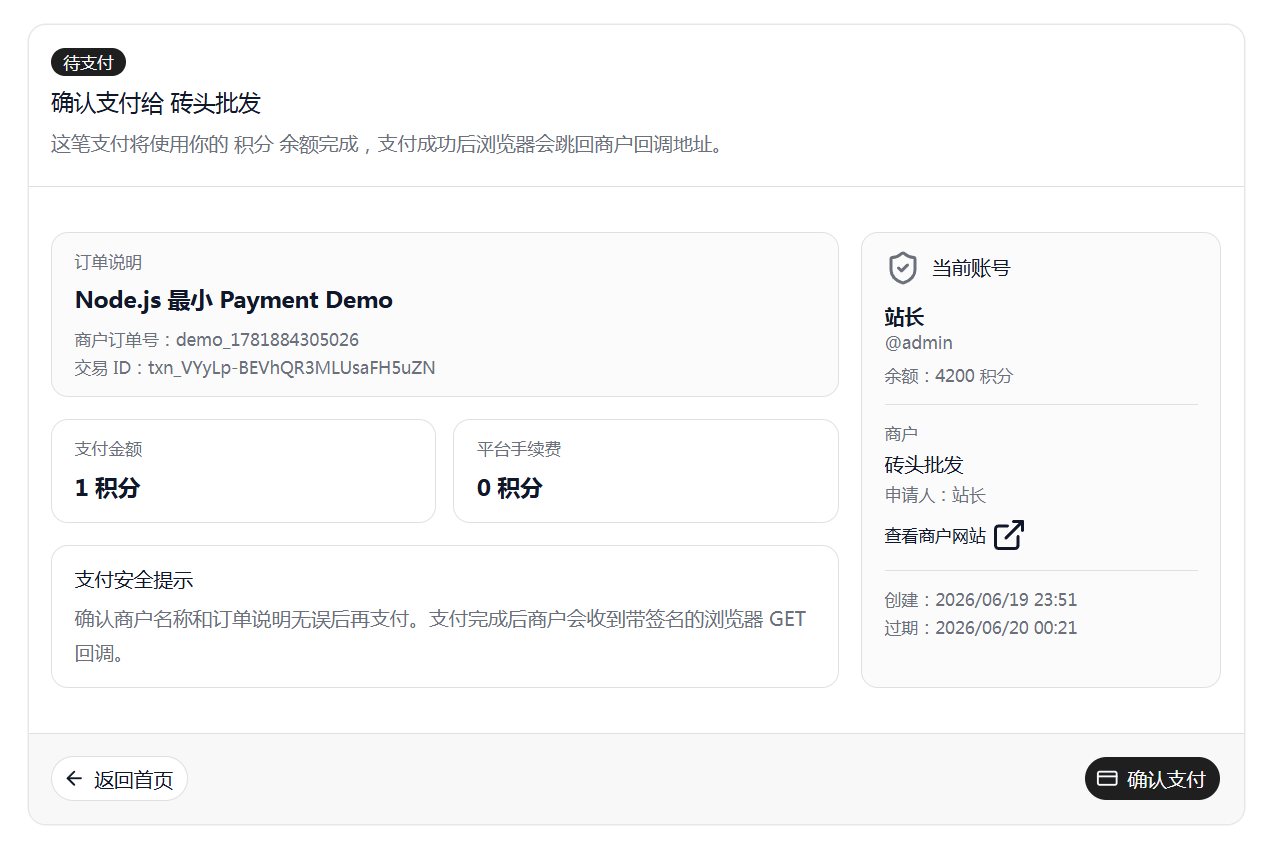Click the 确认支付 confirm payment button
Image resolution: width=1275 pixels, height=855 pixels.
click(1152, 779)
